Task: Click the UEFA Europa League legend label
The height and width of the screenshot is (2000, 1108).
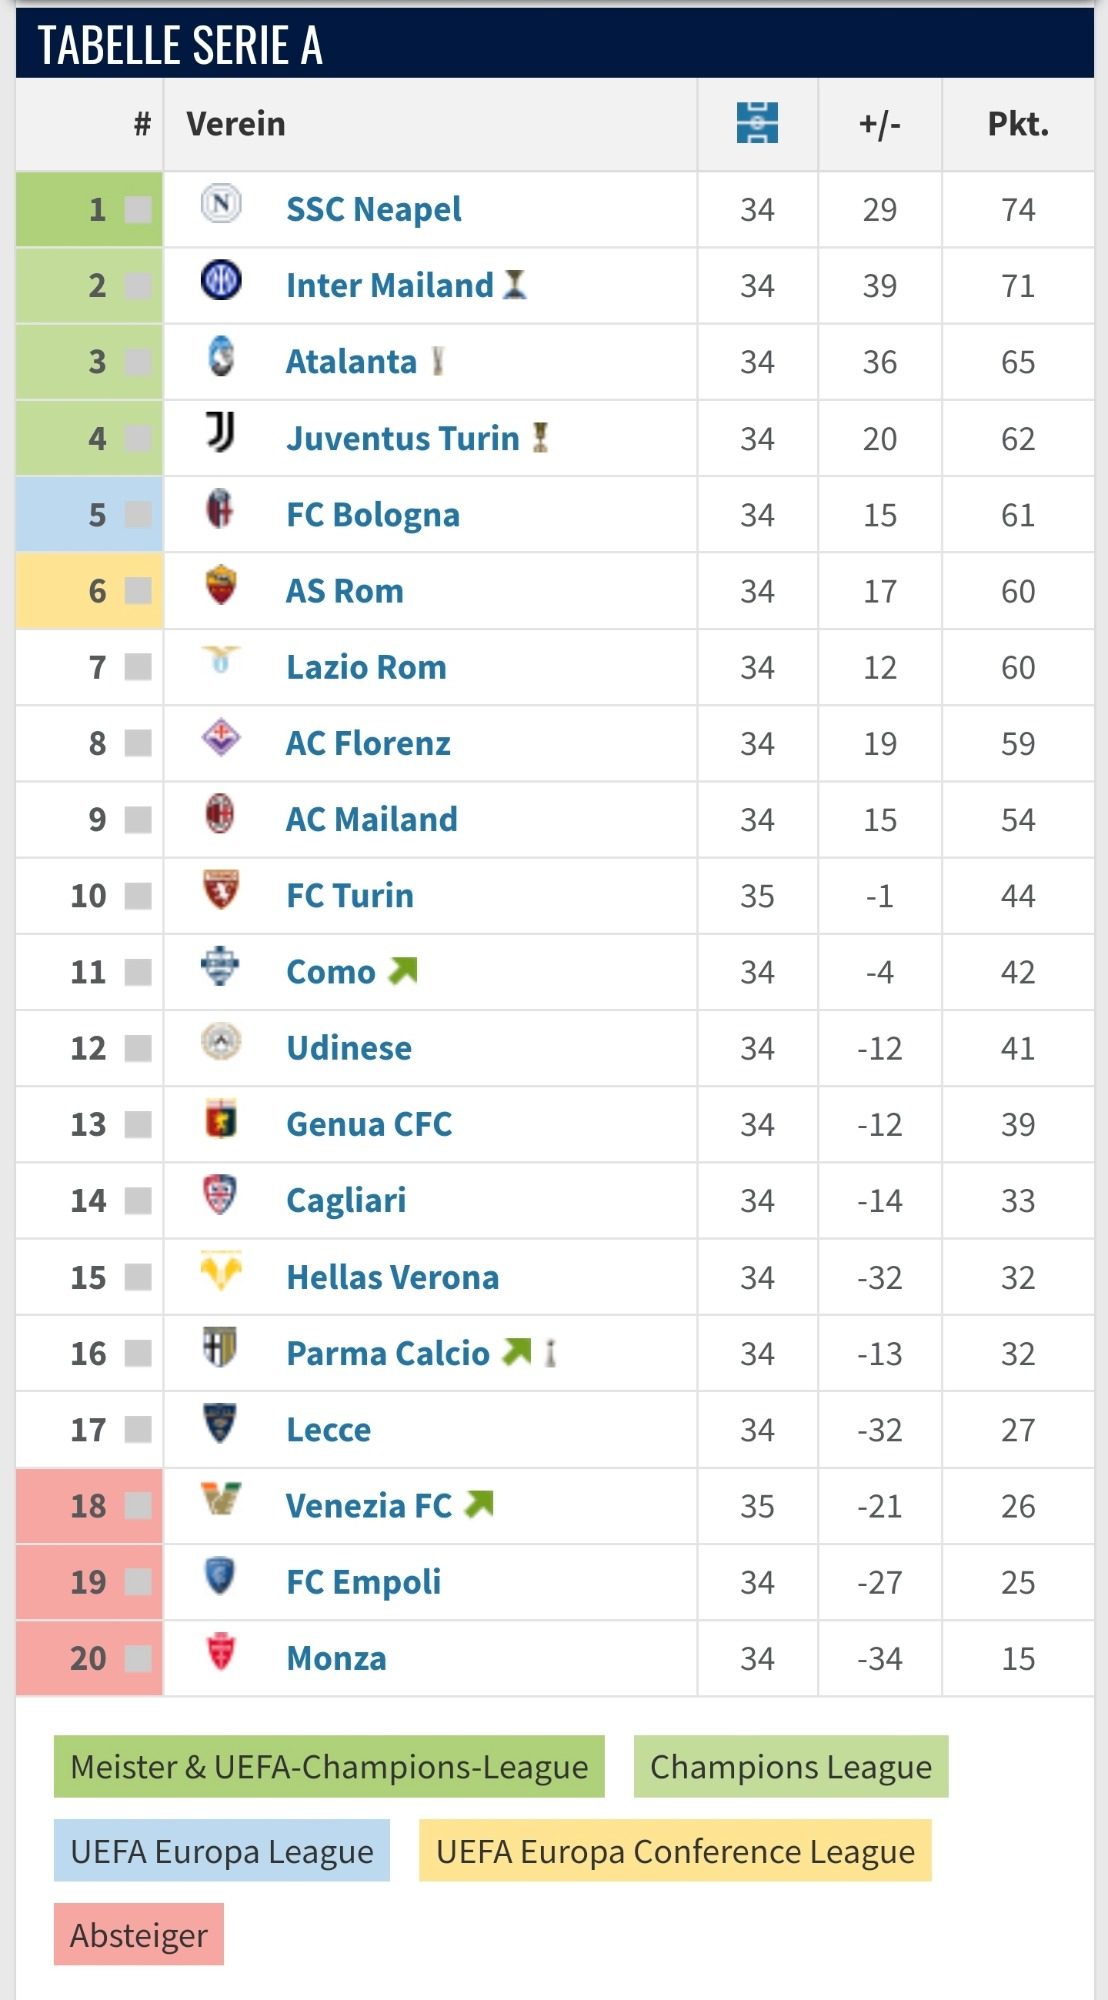Action: coord(222,1851)
